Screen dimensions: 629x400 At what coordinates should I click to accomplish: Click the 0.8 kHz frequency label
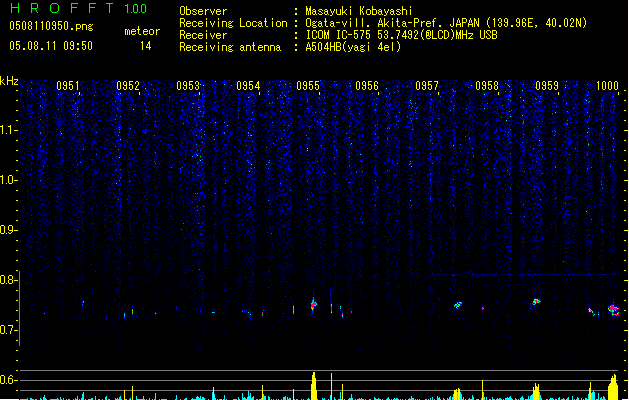[8, 280]
